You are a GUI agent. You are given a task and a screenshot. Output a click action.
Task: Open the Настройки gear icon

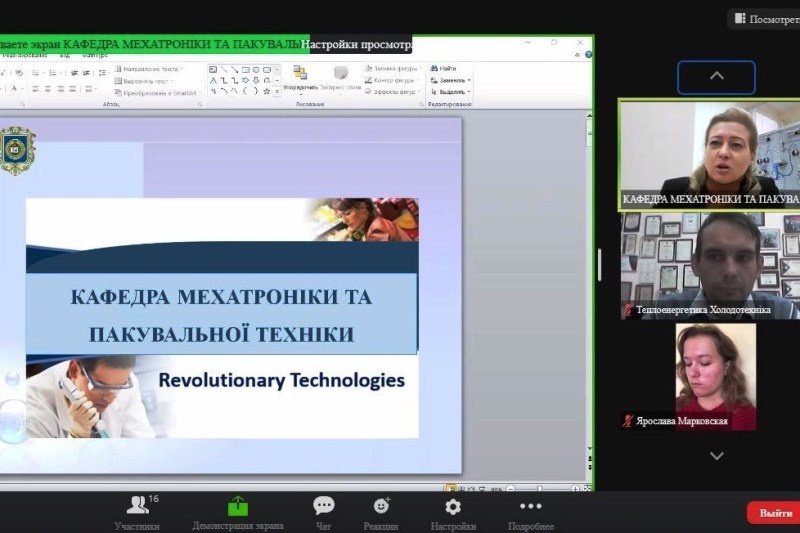(x=453, y=507)
